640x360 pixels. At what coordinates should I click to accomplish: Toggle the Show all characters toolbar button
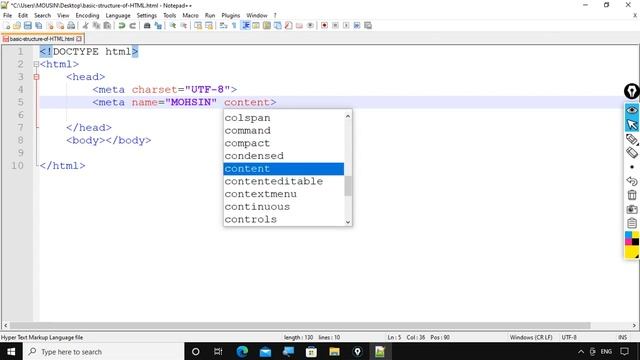point(234,25)
